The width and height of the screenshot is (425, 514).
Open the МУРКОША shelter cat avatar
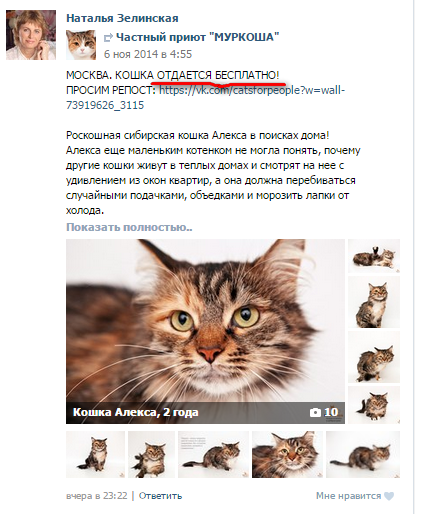[81, 45]
